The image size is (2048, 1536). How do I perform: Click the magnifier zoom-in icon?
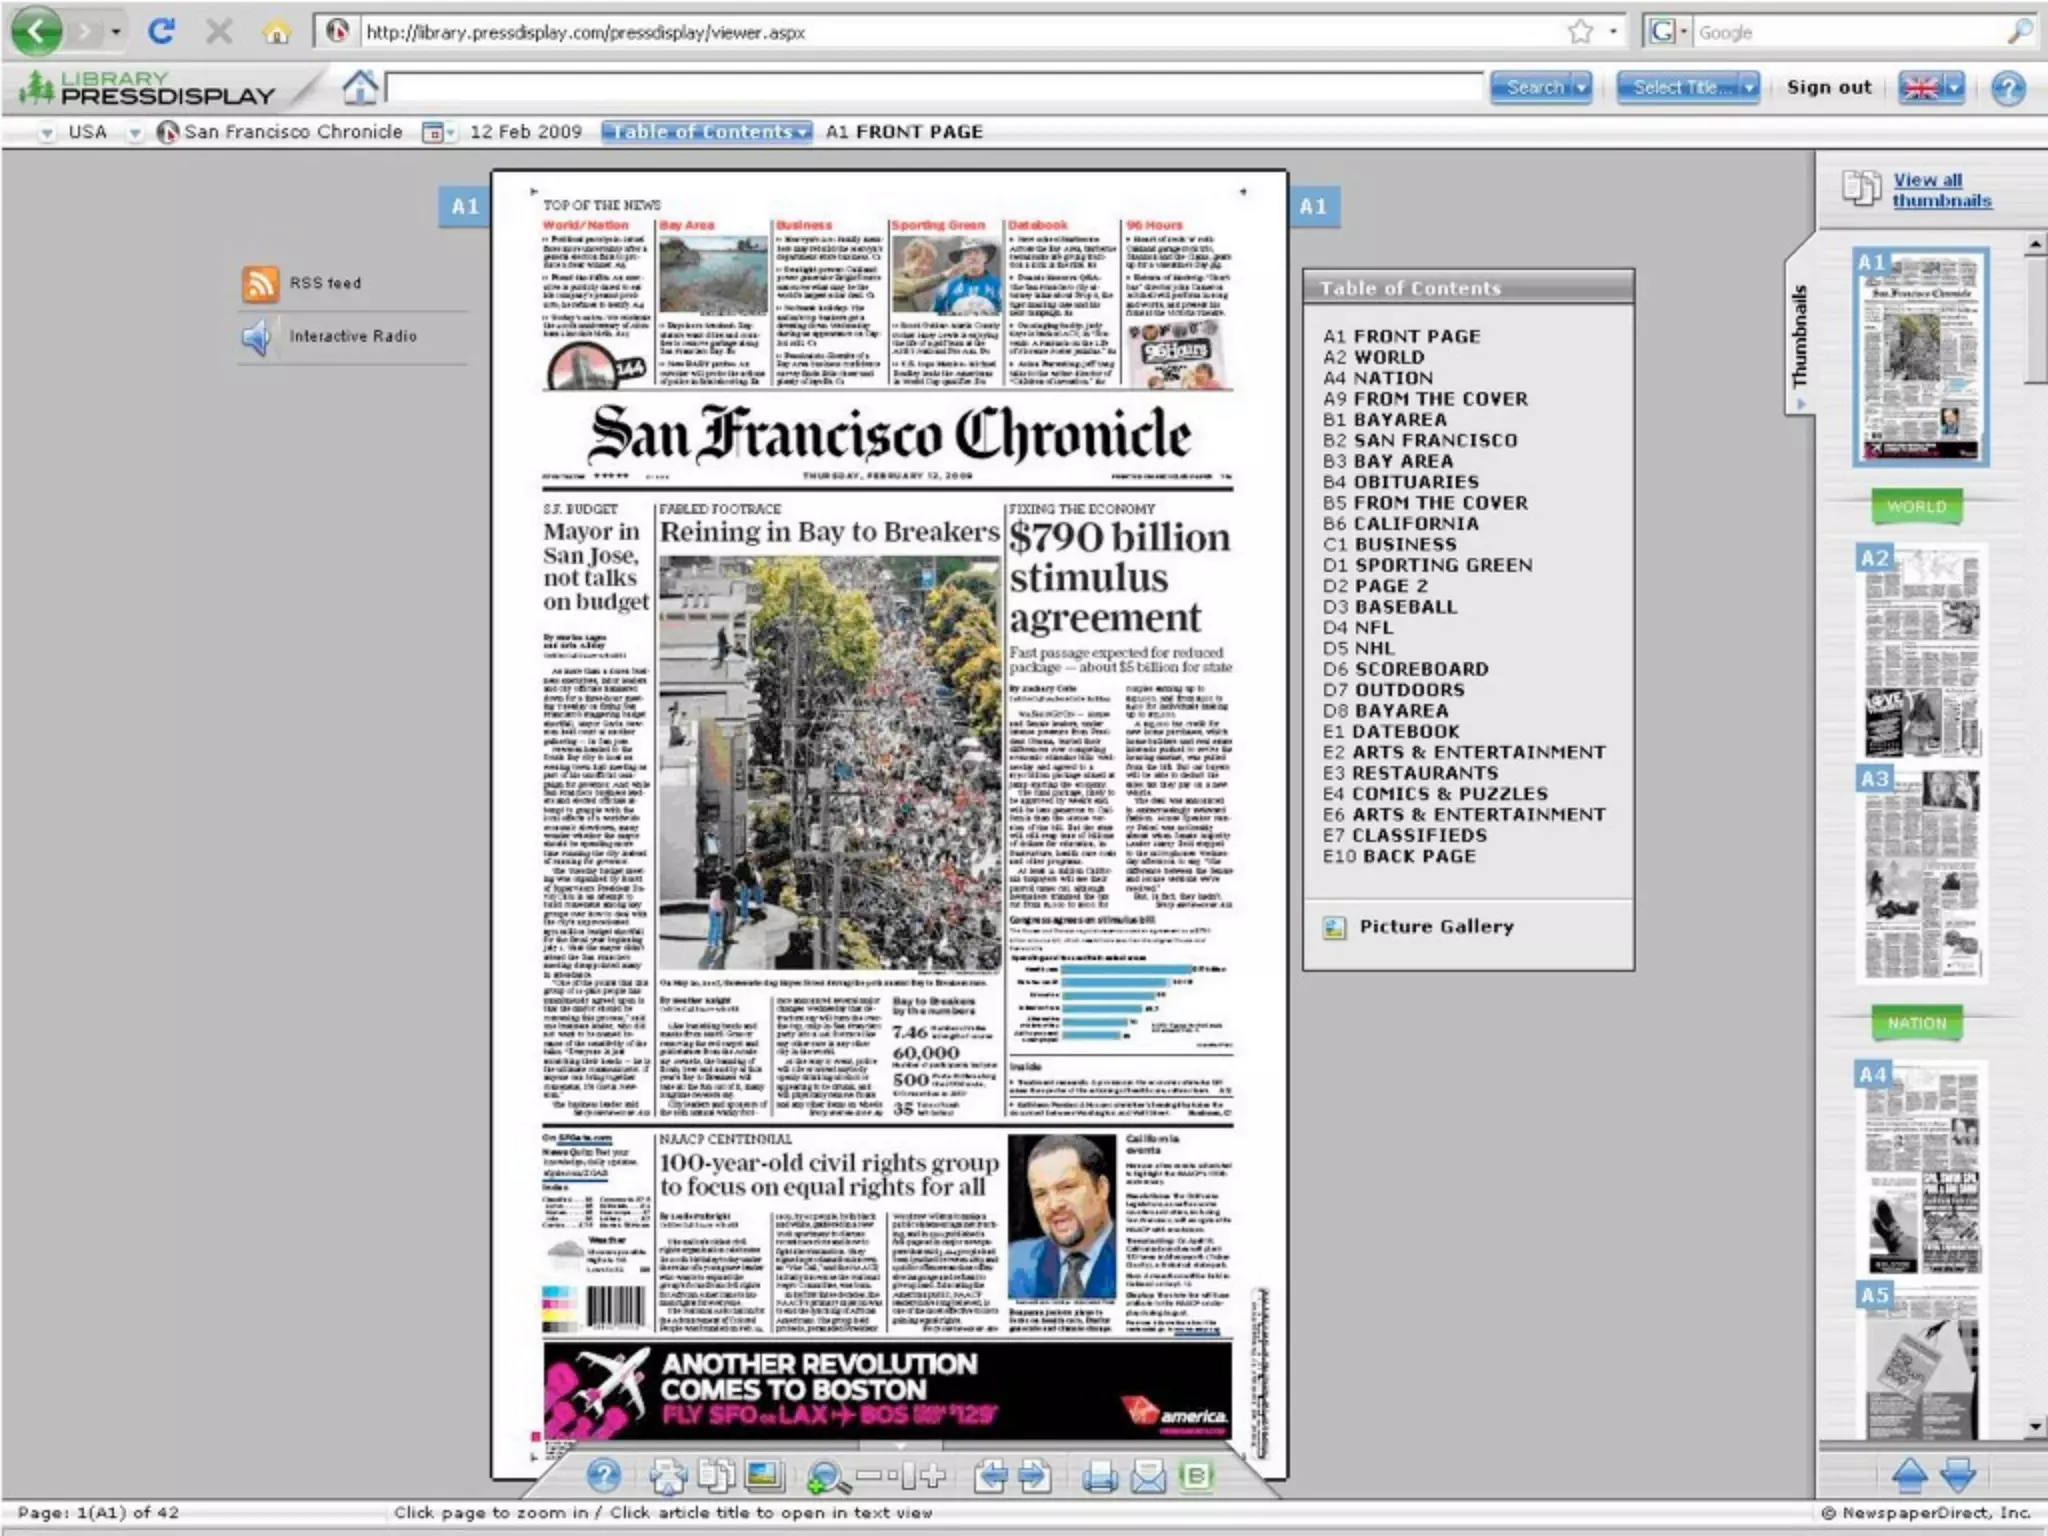[x=825, y=1476]
